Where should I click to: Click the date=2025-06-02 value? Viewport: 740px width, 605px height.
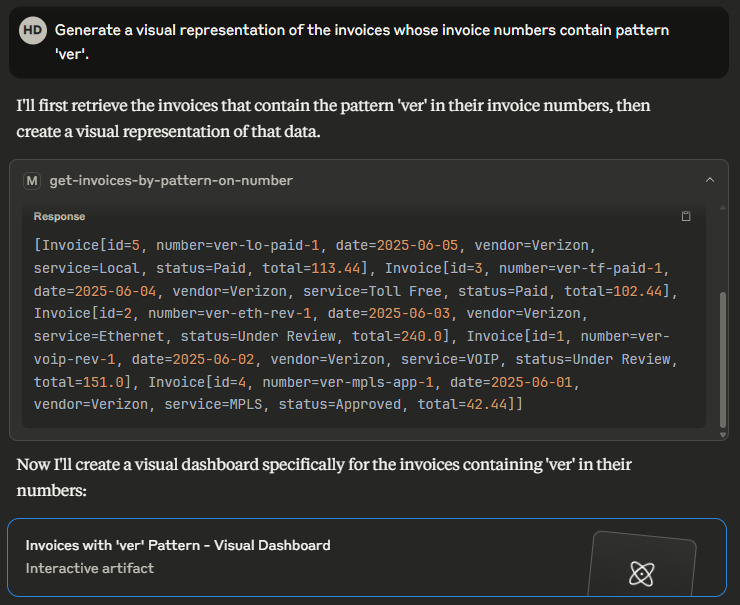[x=193, y=359]
